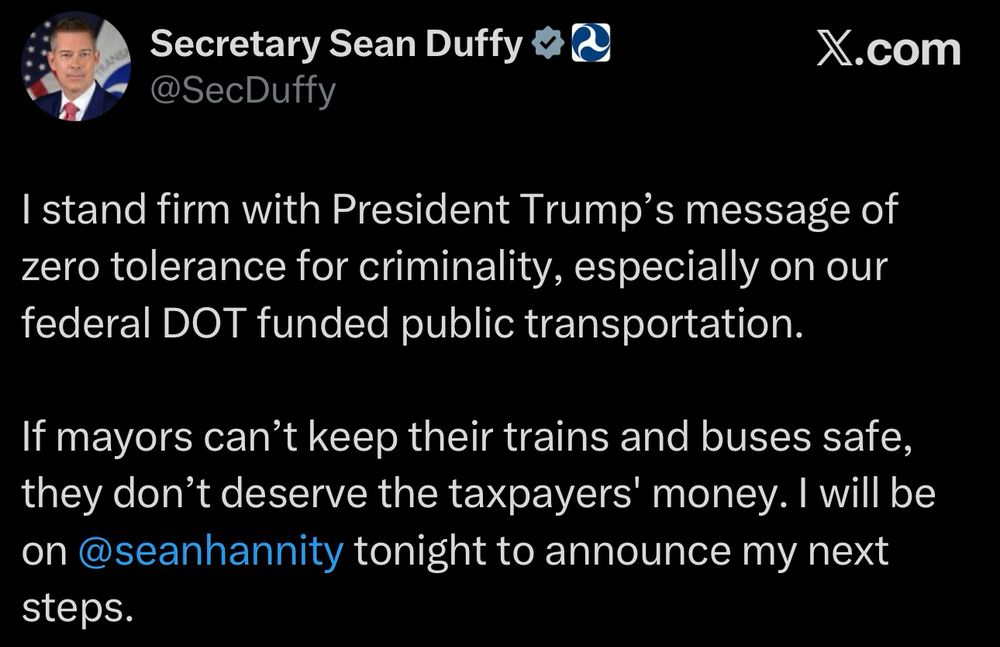
Task: Click "federal DOT funded public transportation" line
Action: [x=412, y=324]
